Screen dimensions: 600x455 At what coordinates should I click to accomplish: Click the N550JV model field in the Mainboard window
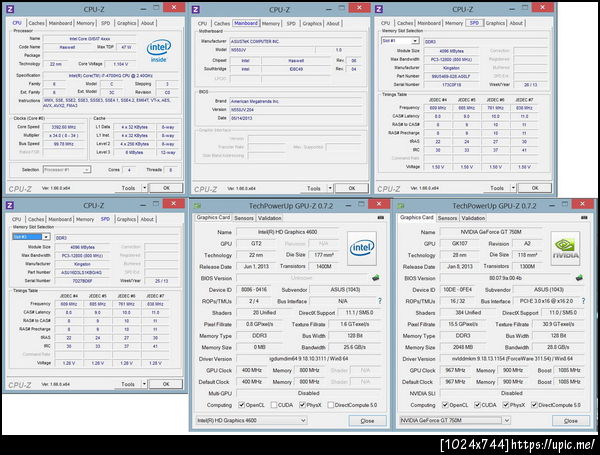(272, 50)
